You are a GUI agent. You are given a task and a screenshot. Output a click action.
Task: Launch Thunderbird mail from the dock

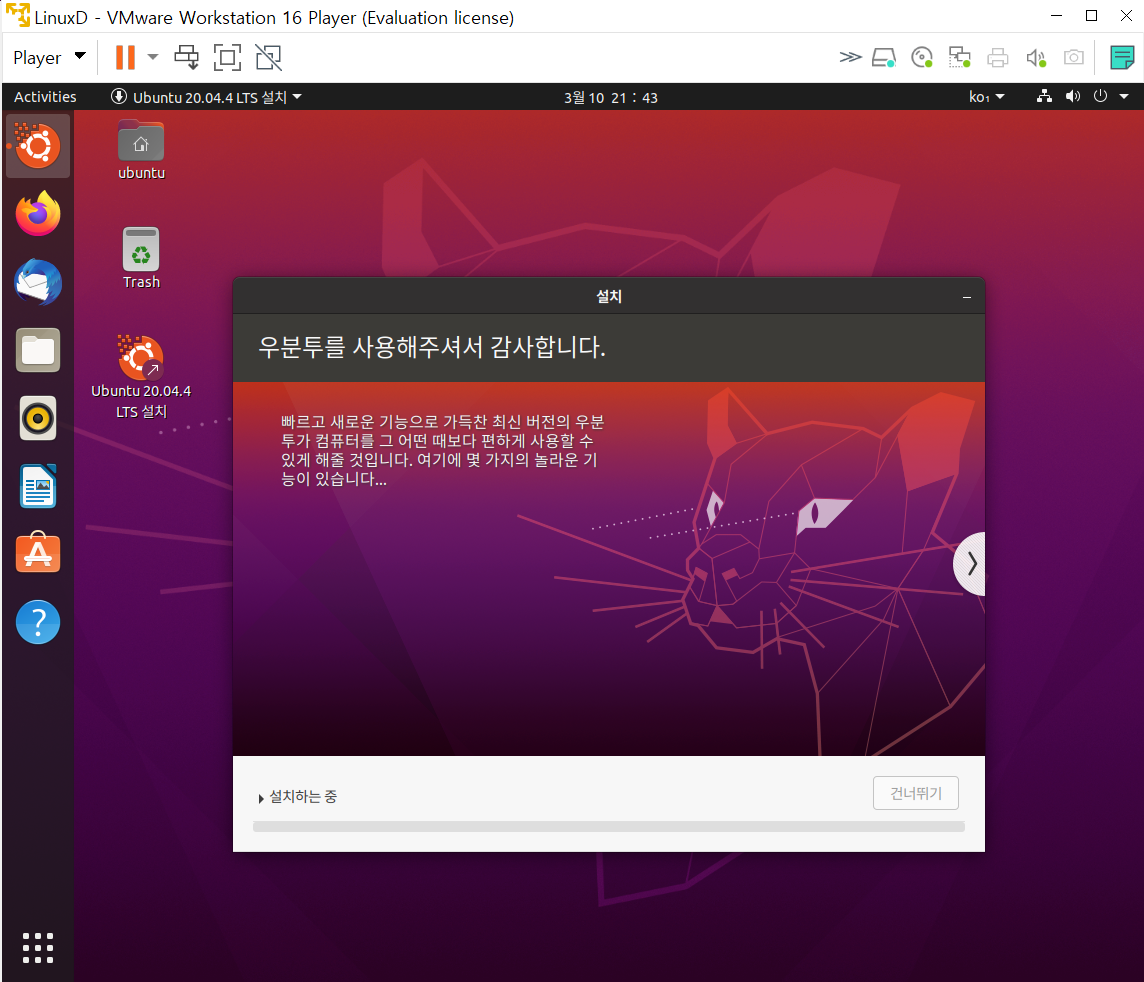[38, 282]
